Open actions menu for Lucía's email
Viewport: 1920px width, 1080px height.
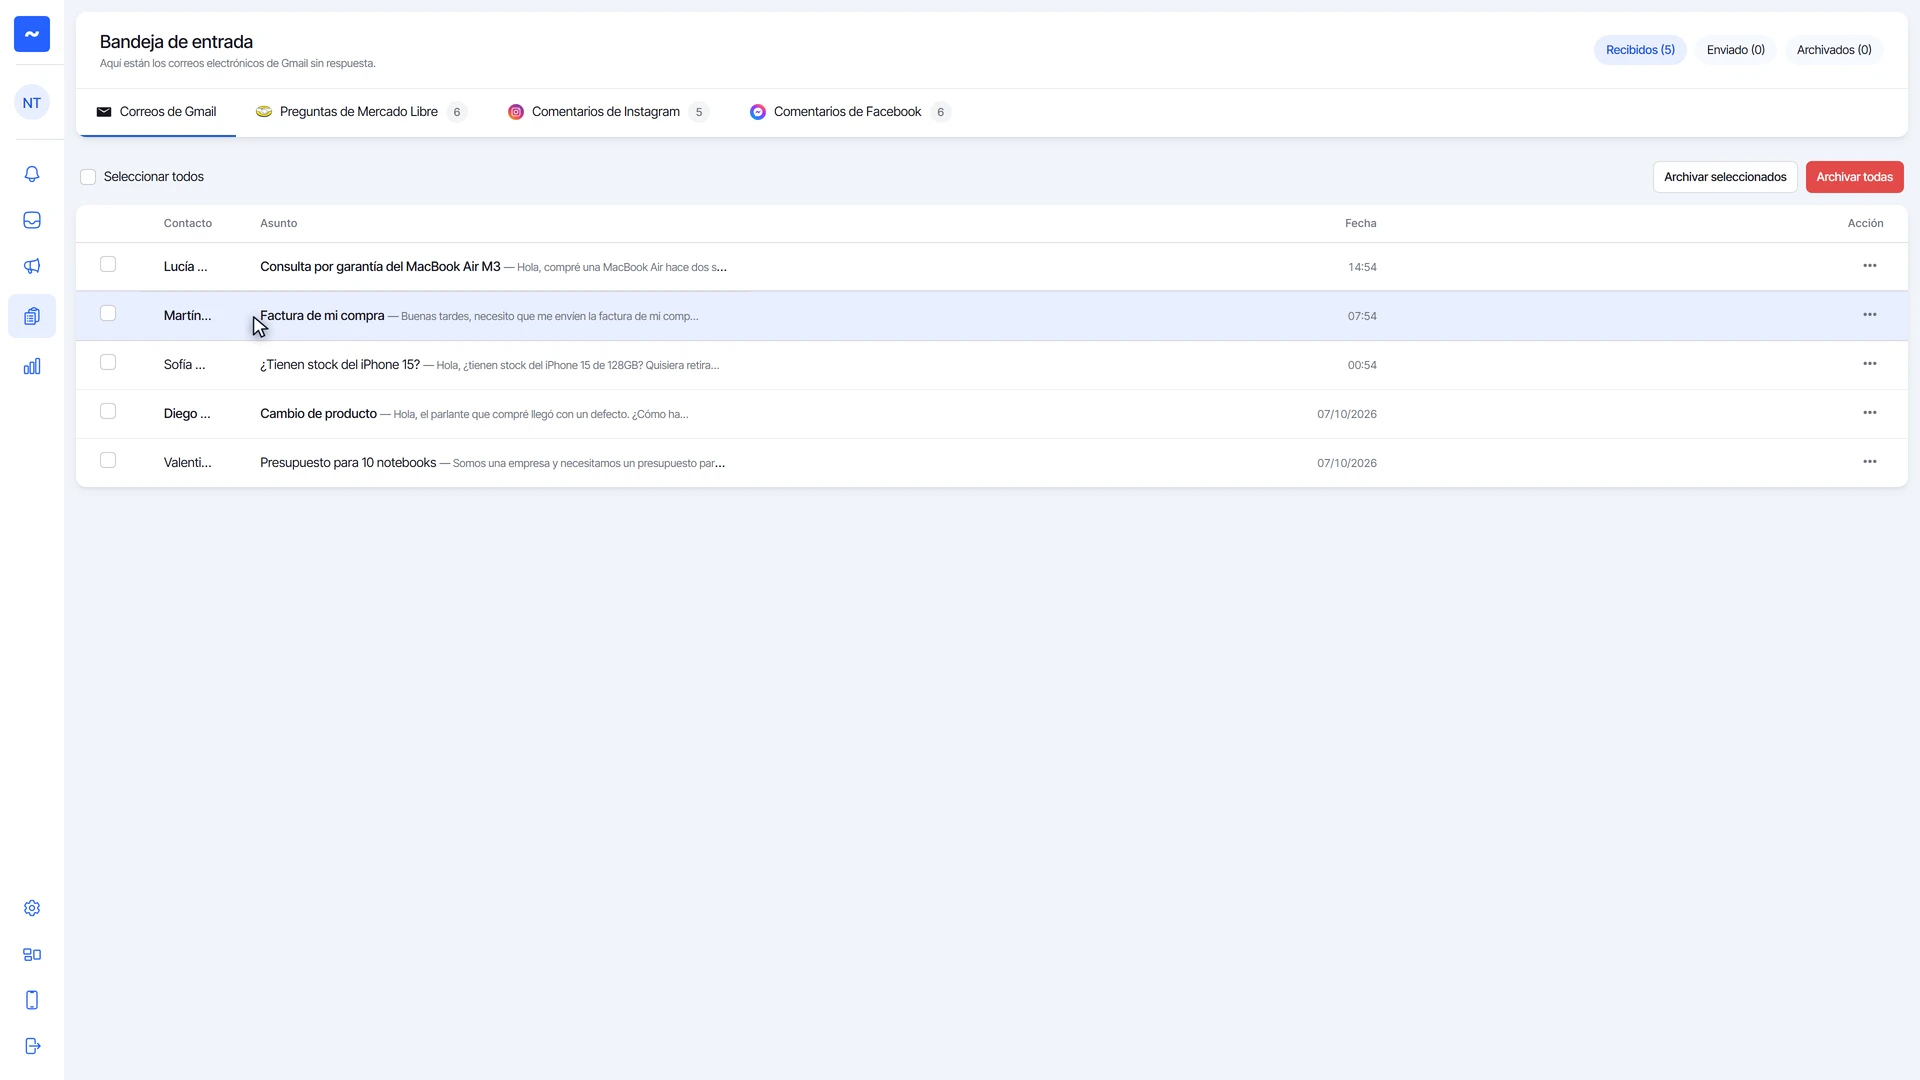pos(1869,266)
